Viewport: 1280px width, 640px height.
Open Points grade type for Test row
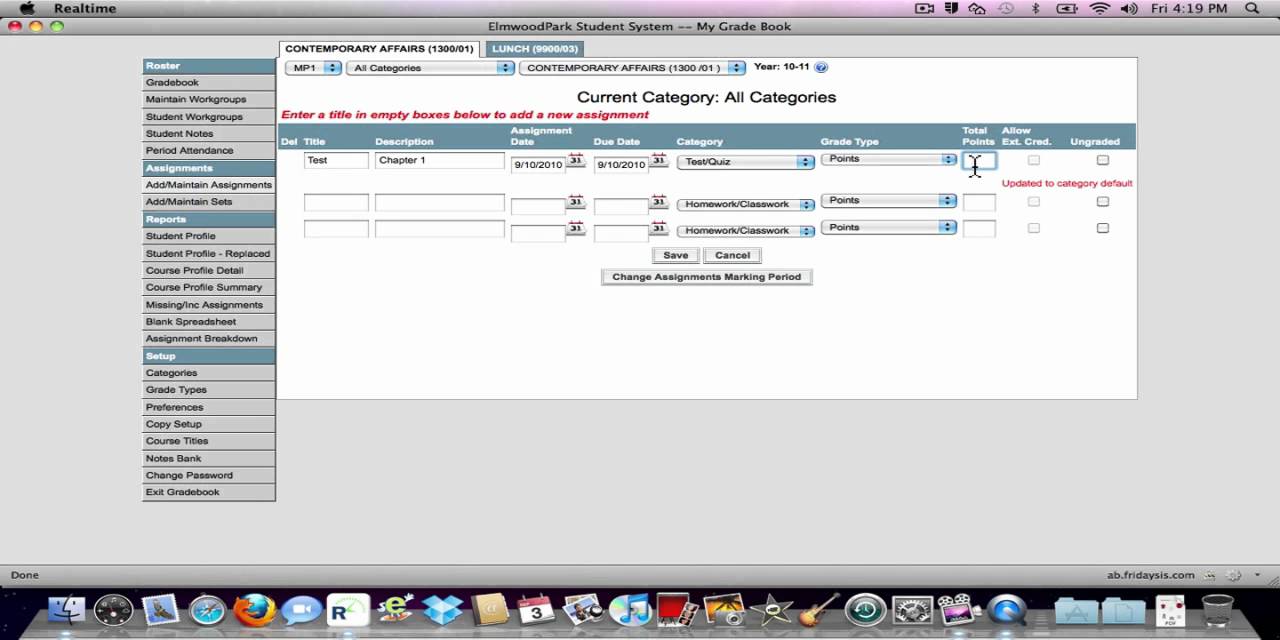[x=889, y=159]
